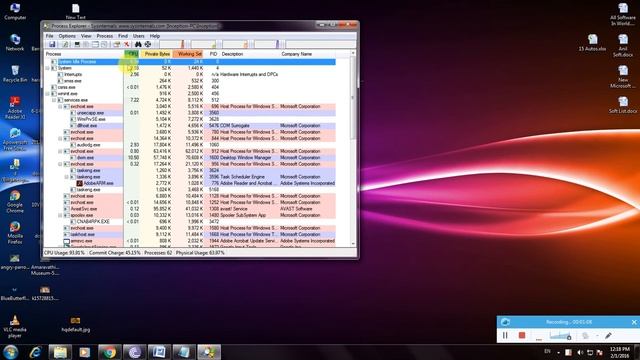The height and width of the screenshot is (360, 640).
Task: Open the 13 Autos.xlsx desktop file
Action: point(592,42)
